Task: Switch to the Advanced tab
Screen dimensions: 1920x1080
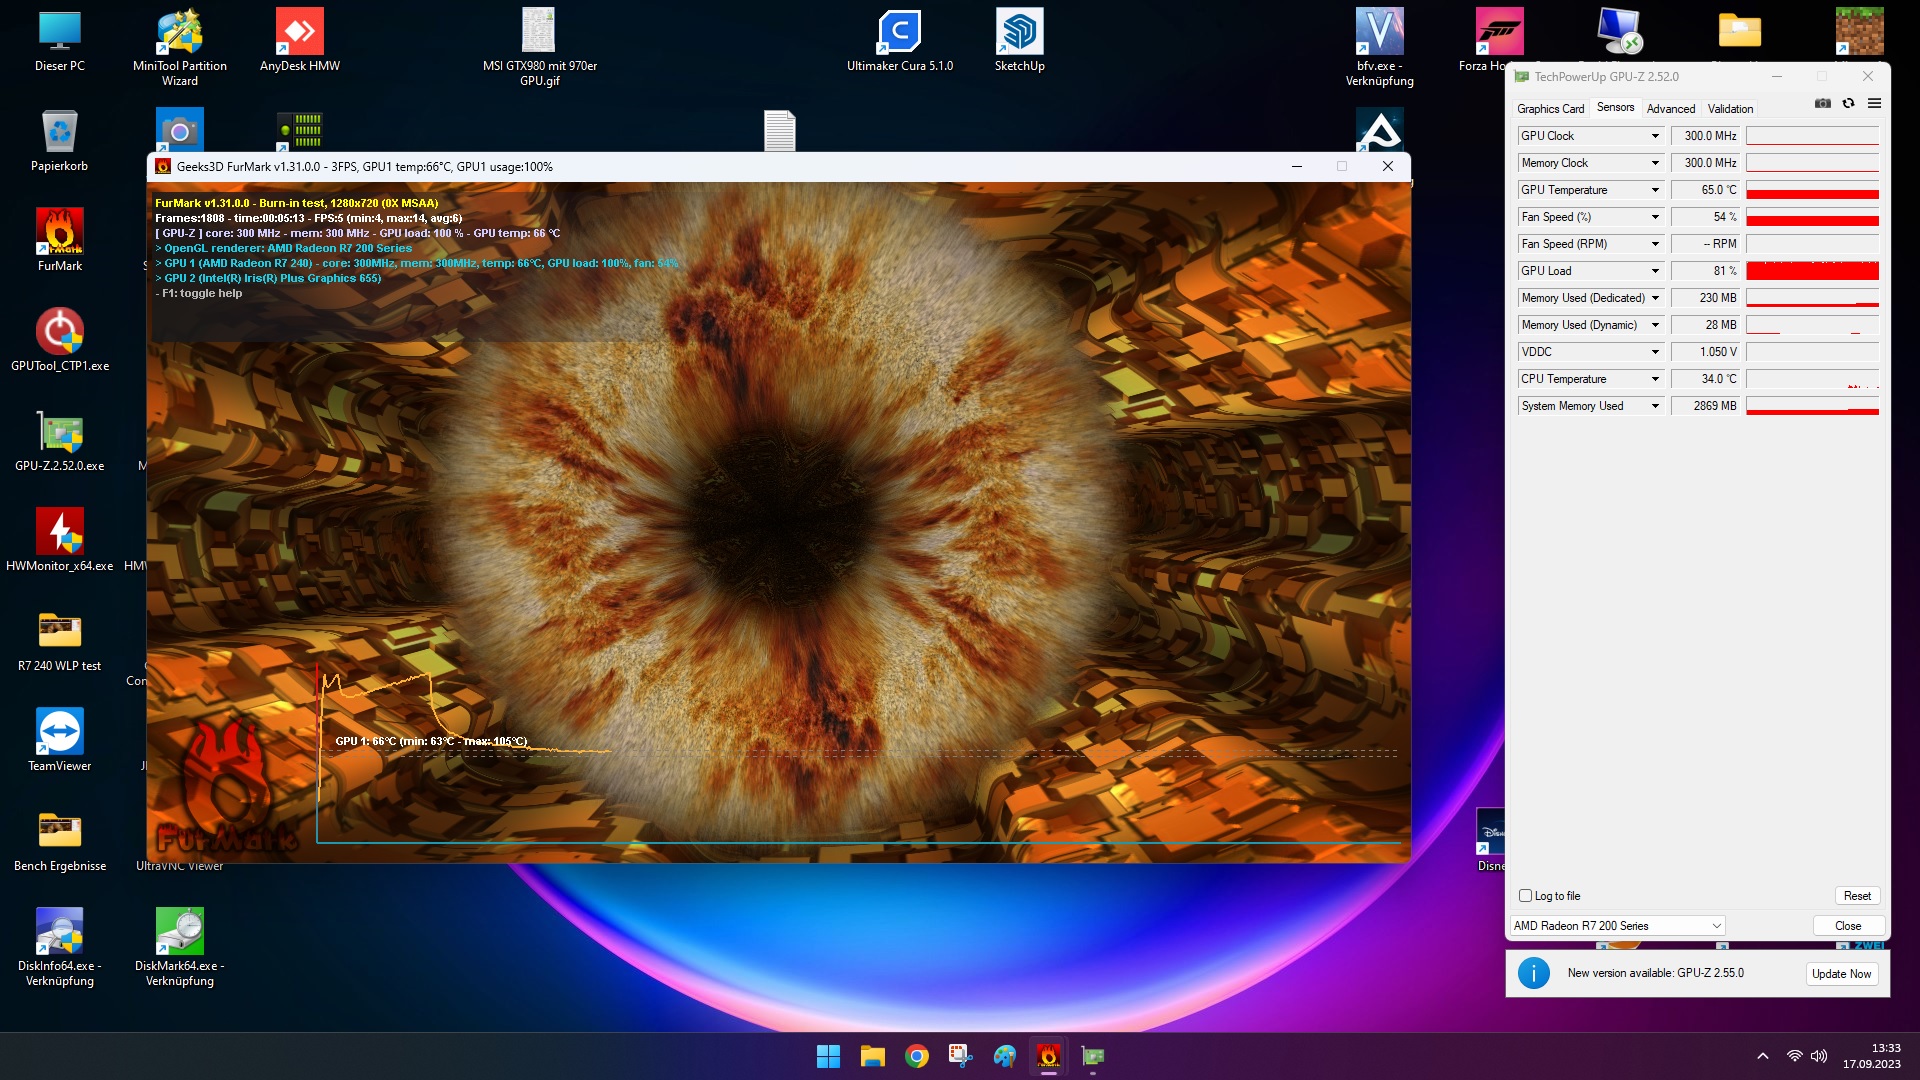Action: [1671, 109]
